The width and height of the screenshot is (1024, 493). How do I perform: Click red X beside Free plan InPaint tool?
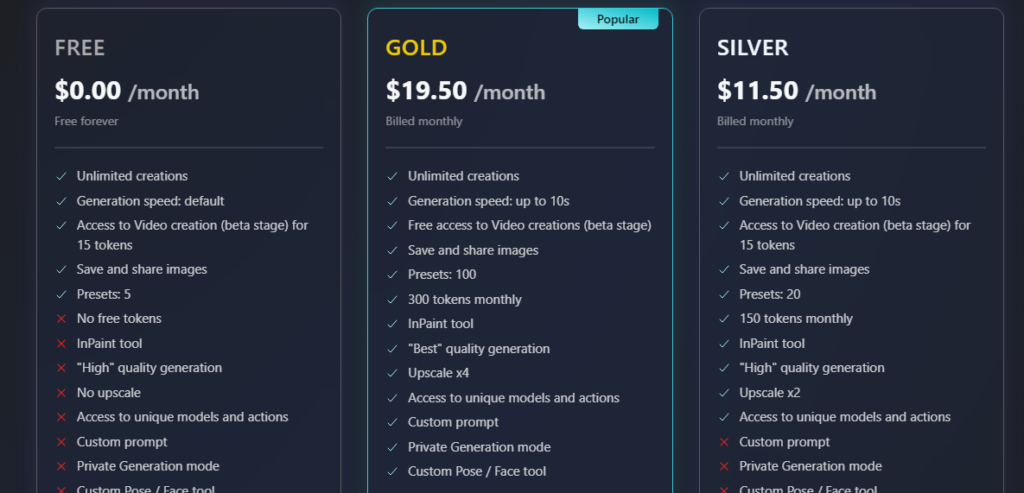(61, 343)
